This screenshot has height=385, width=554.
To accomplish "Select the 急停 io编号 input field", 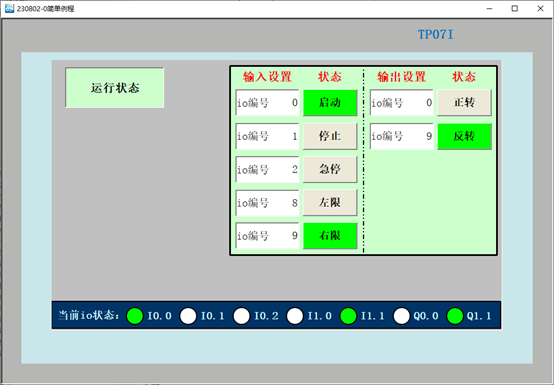I will (x=267, y=169).
